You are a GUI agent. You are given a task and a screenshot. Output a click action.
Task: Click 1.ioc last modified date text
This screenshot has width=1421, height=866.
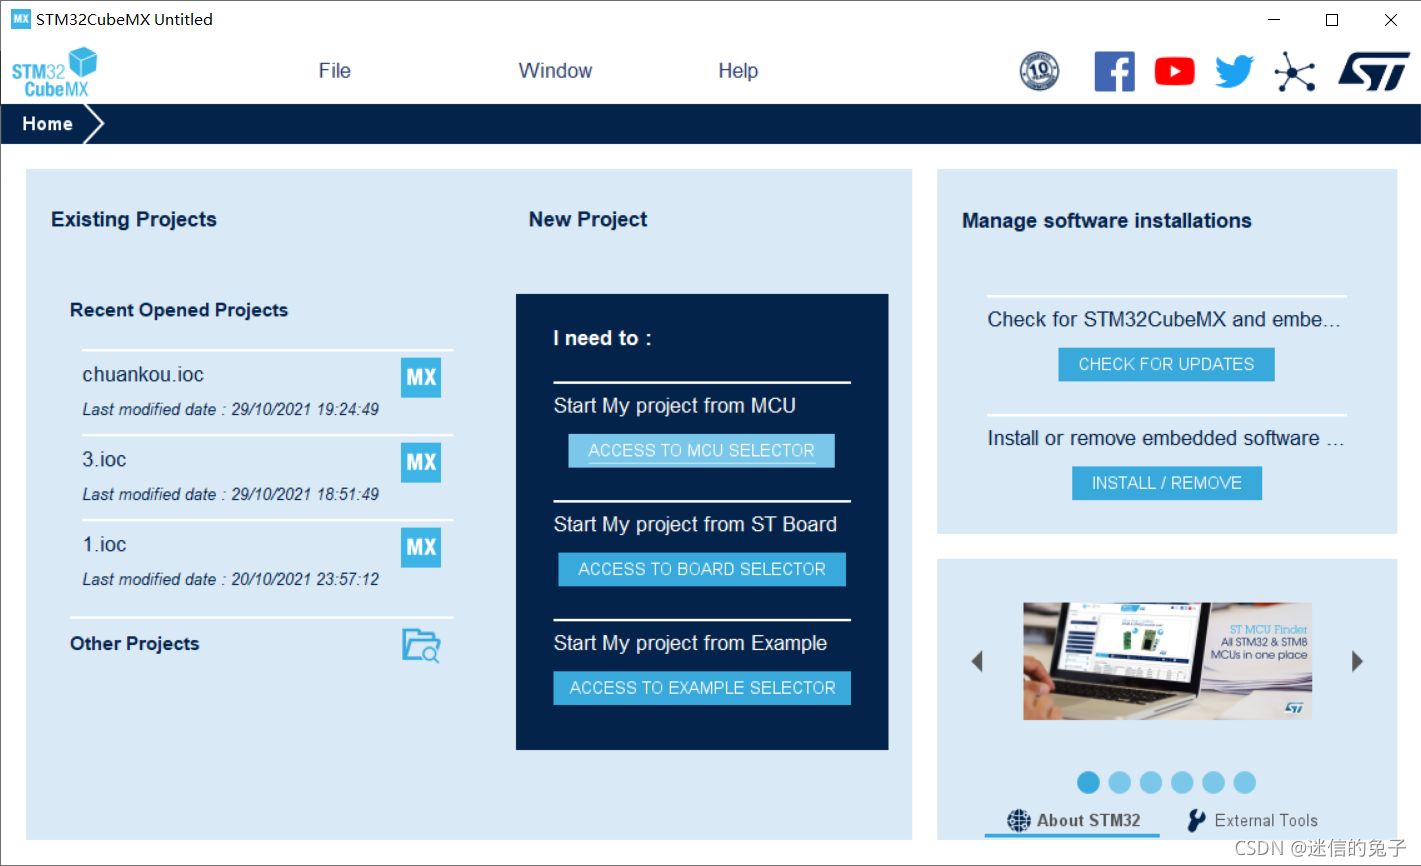(231, 579)
